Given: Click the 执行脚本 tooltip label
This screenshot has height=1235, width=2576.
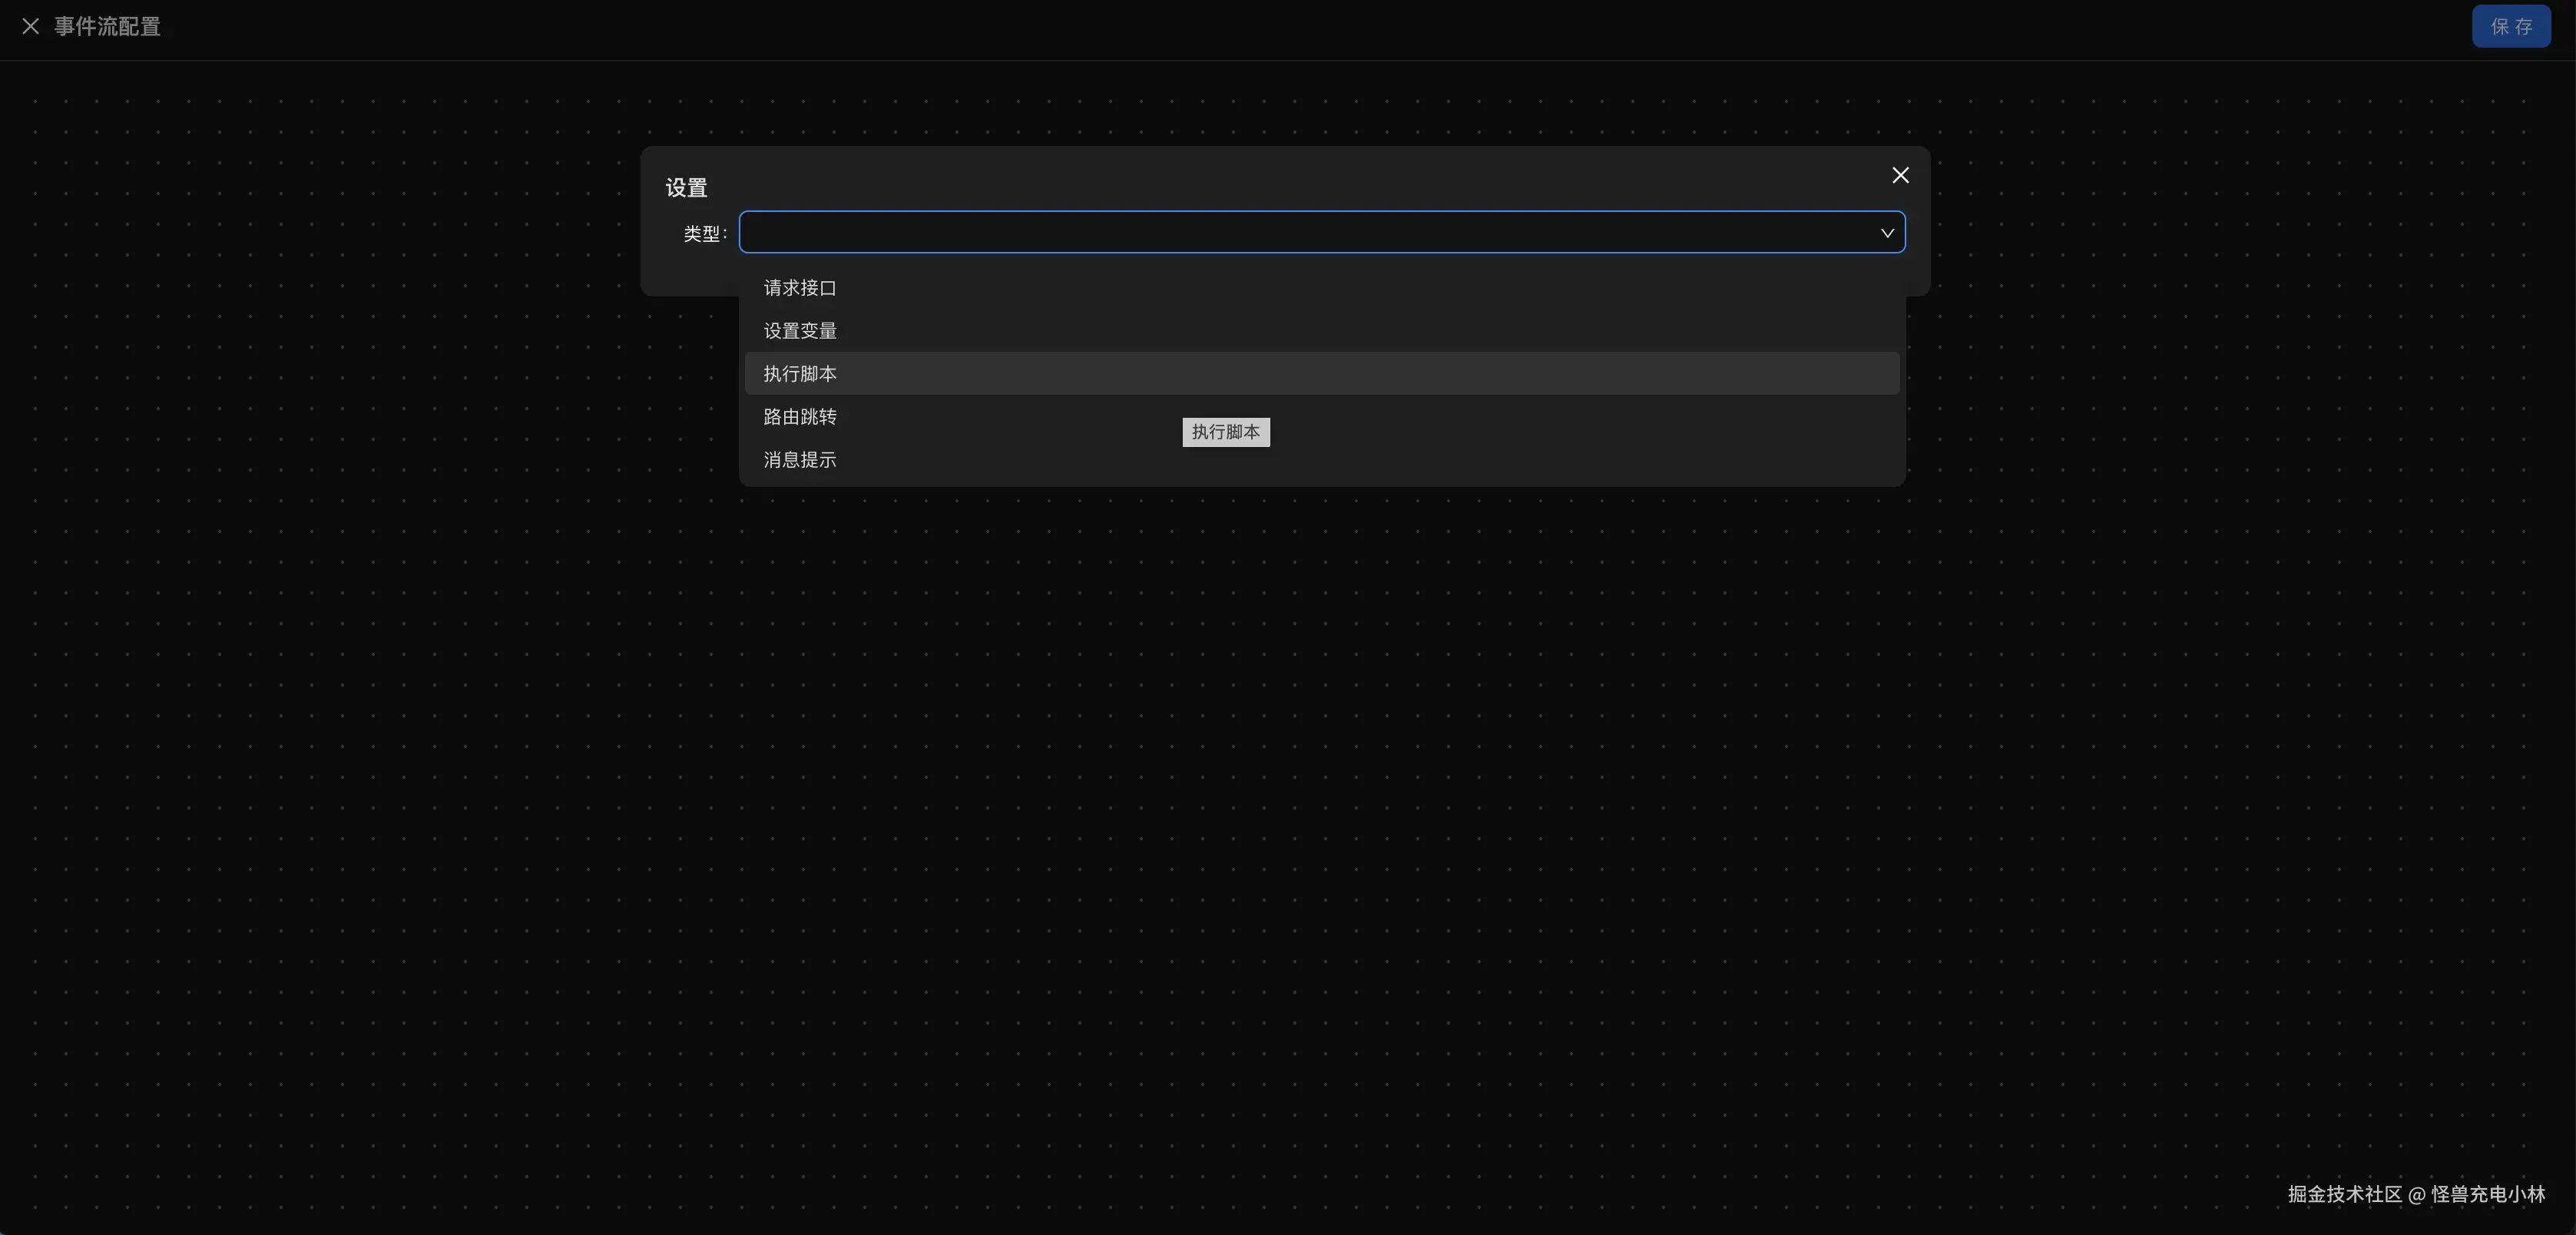Looking at the screenshot, I should coord(1225,432).
